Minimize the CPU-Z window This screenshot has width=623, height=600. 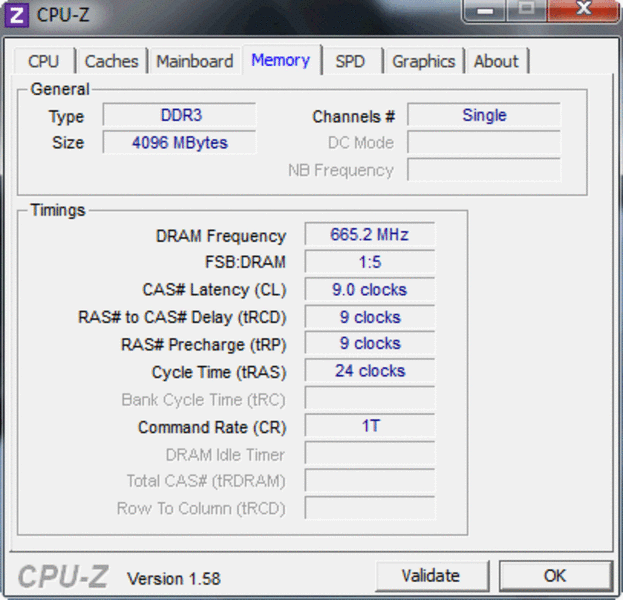(485, 11)
